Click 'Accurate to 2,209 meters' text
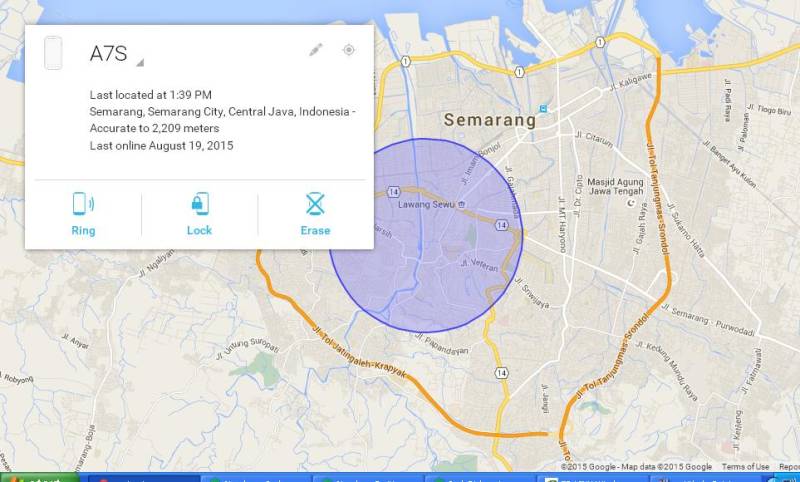Image resolution: width=800 pixels, height=482 pixels. (x=155, y=128)
